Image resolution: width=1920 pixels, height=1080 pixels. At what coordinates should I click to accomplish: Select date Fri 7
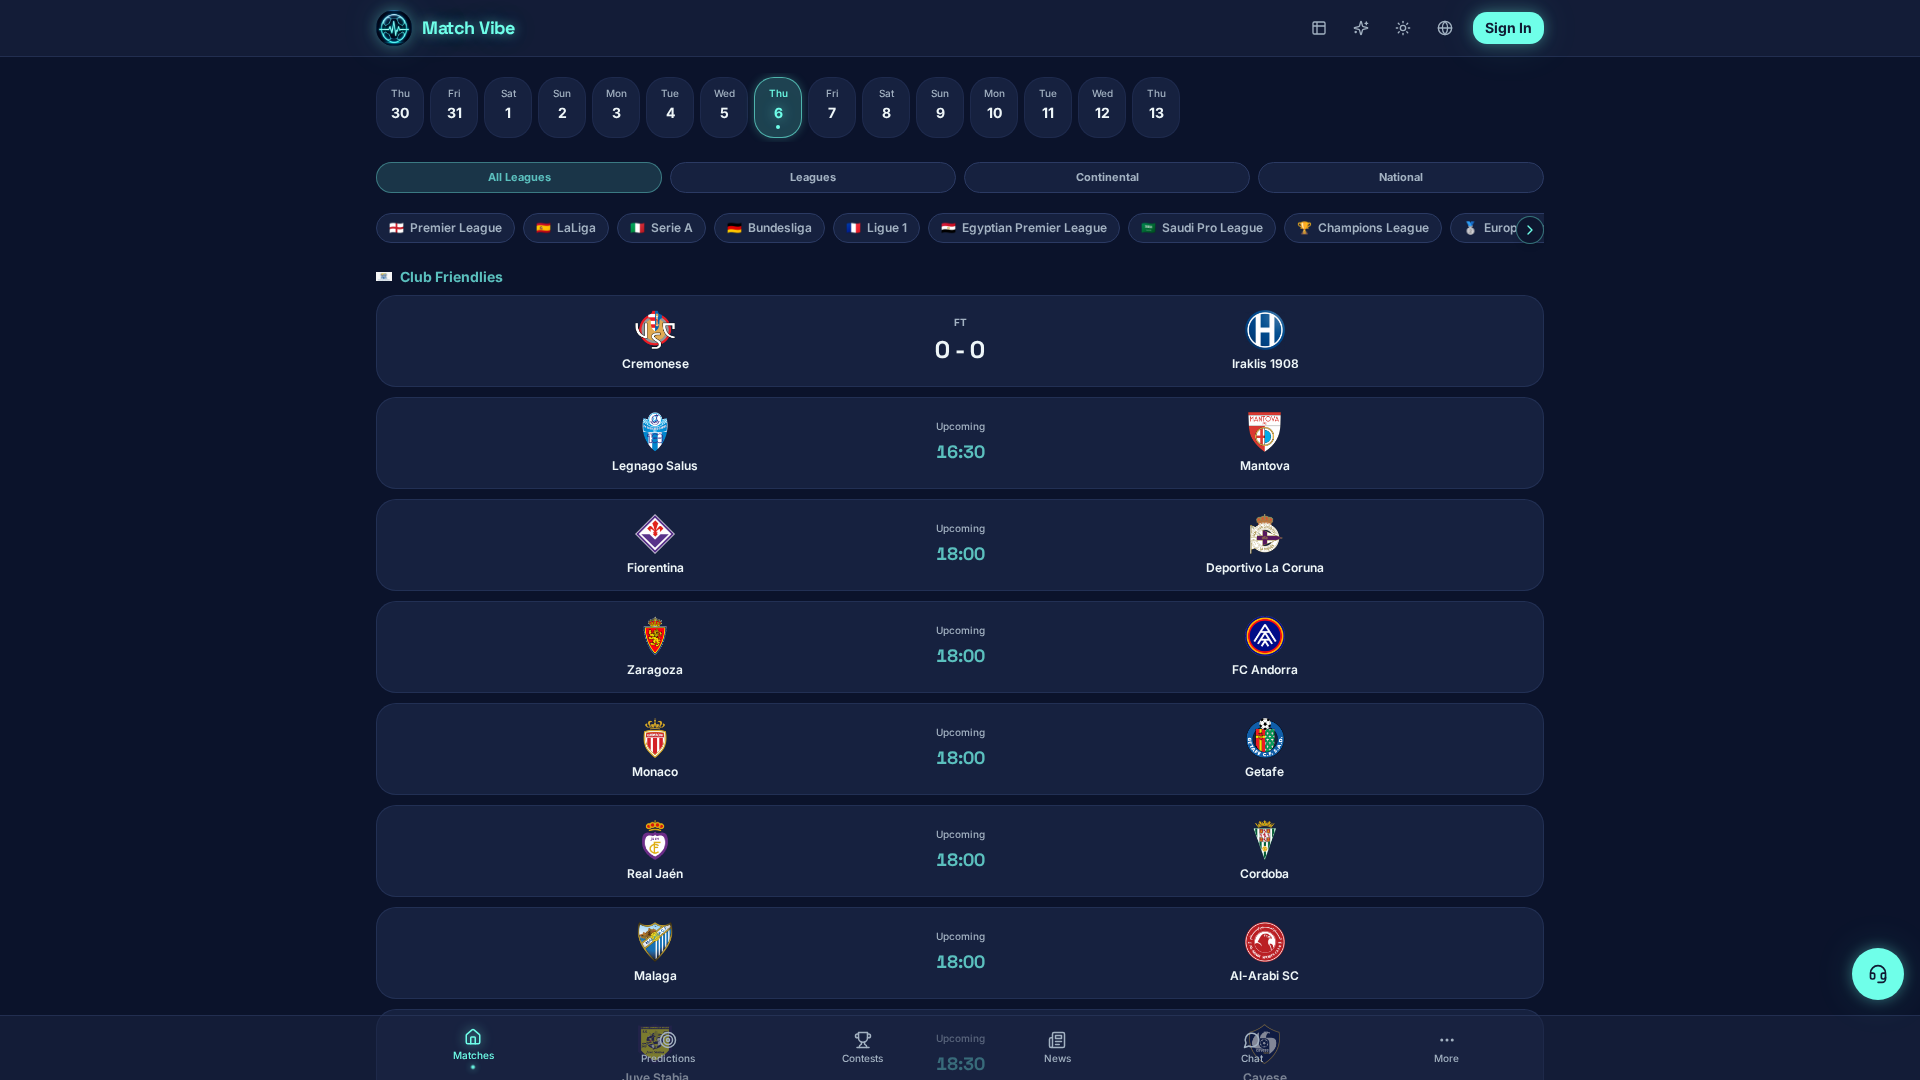click(832, 107)
